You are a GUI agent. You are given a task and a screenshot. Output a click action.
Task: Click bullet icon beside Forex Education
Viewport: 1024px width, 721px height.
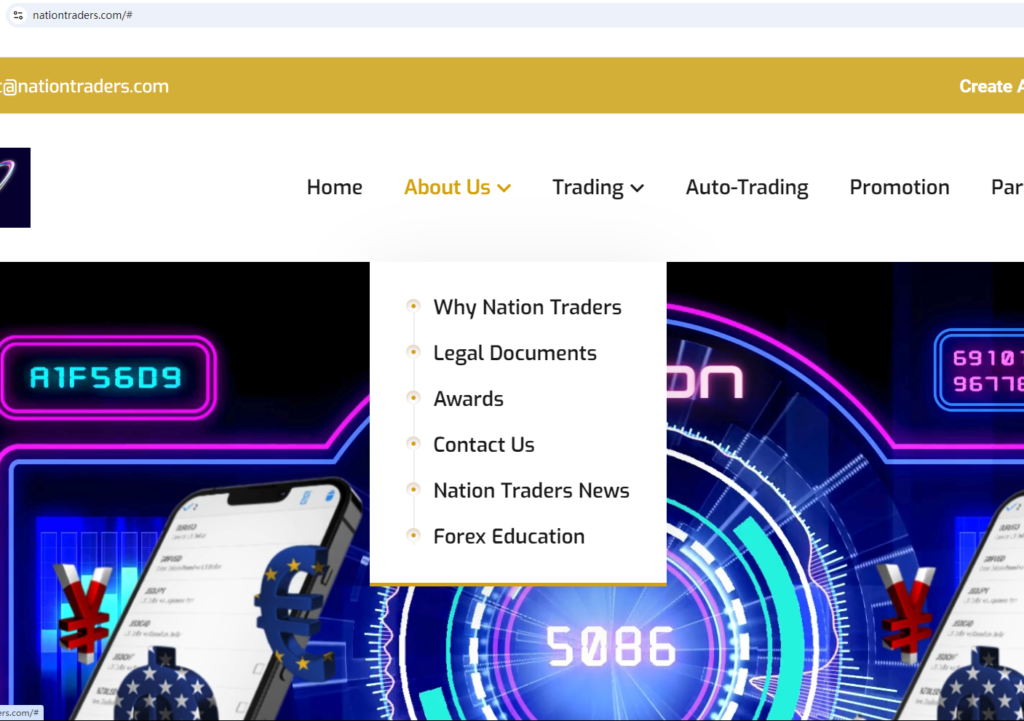tap(413, 535)
